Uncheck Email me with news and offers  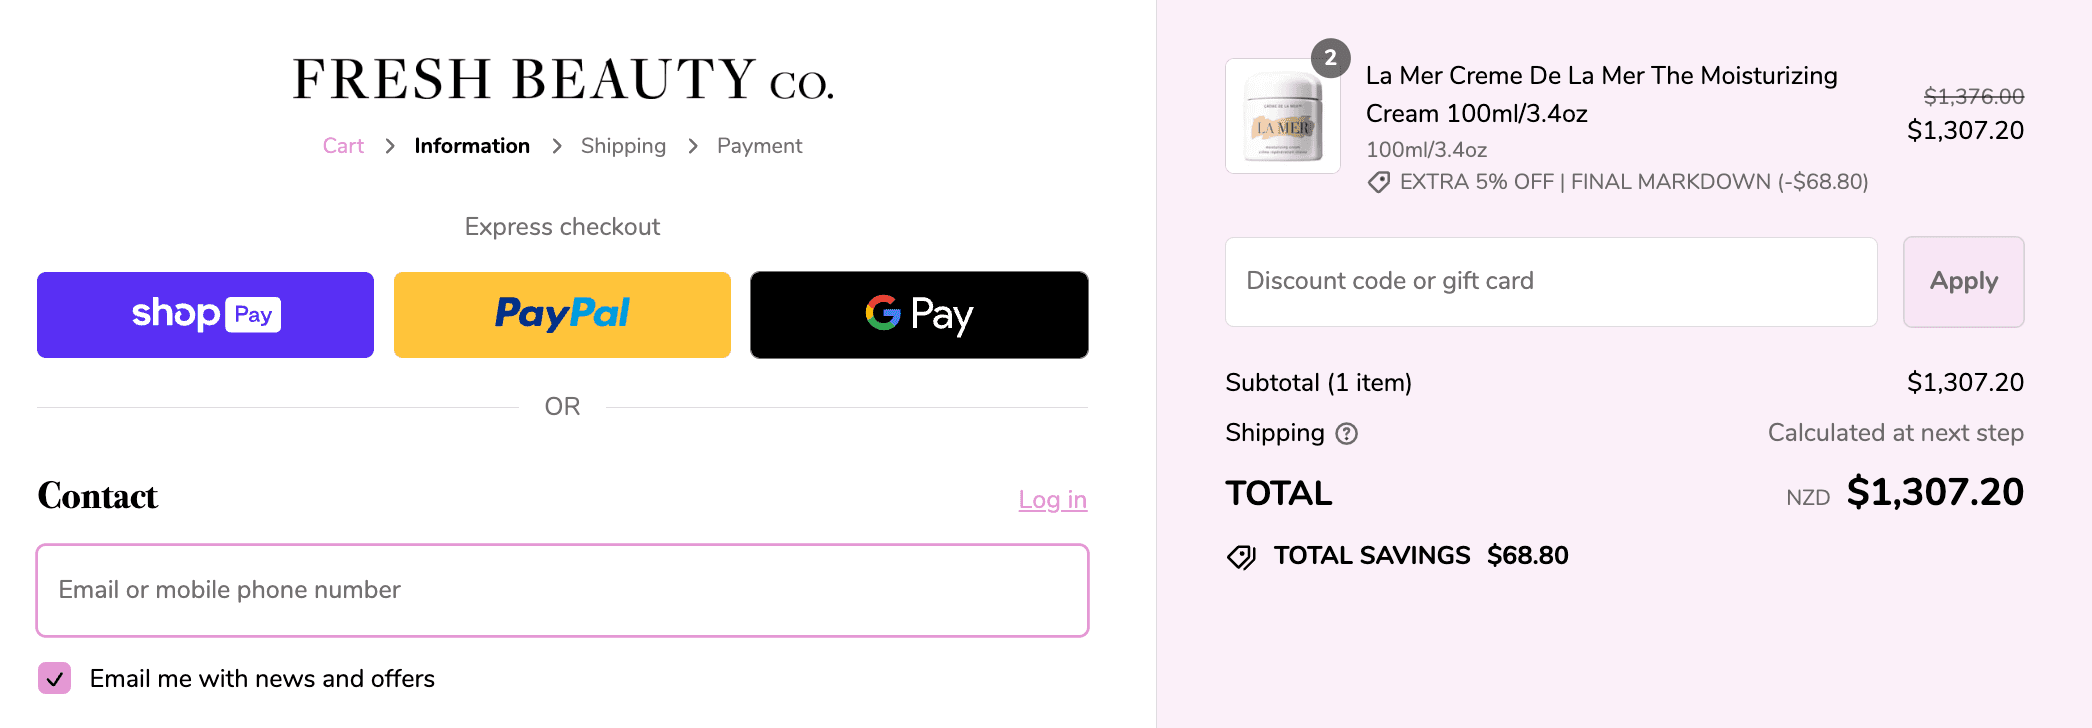[55, 678]
